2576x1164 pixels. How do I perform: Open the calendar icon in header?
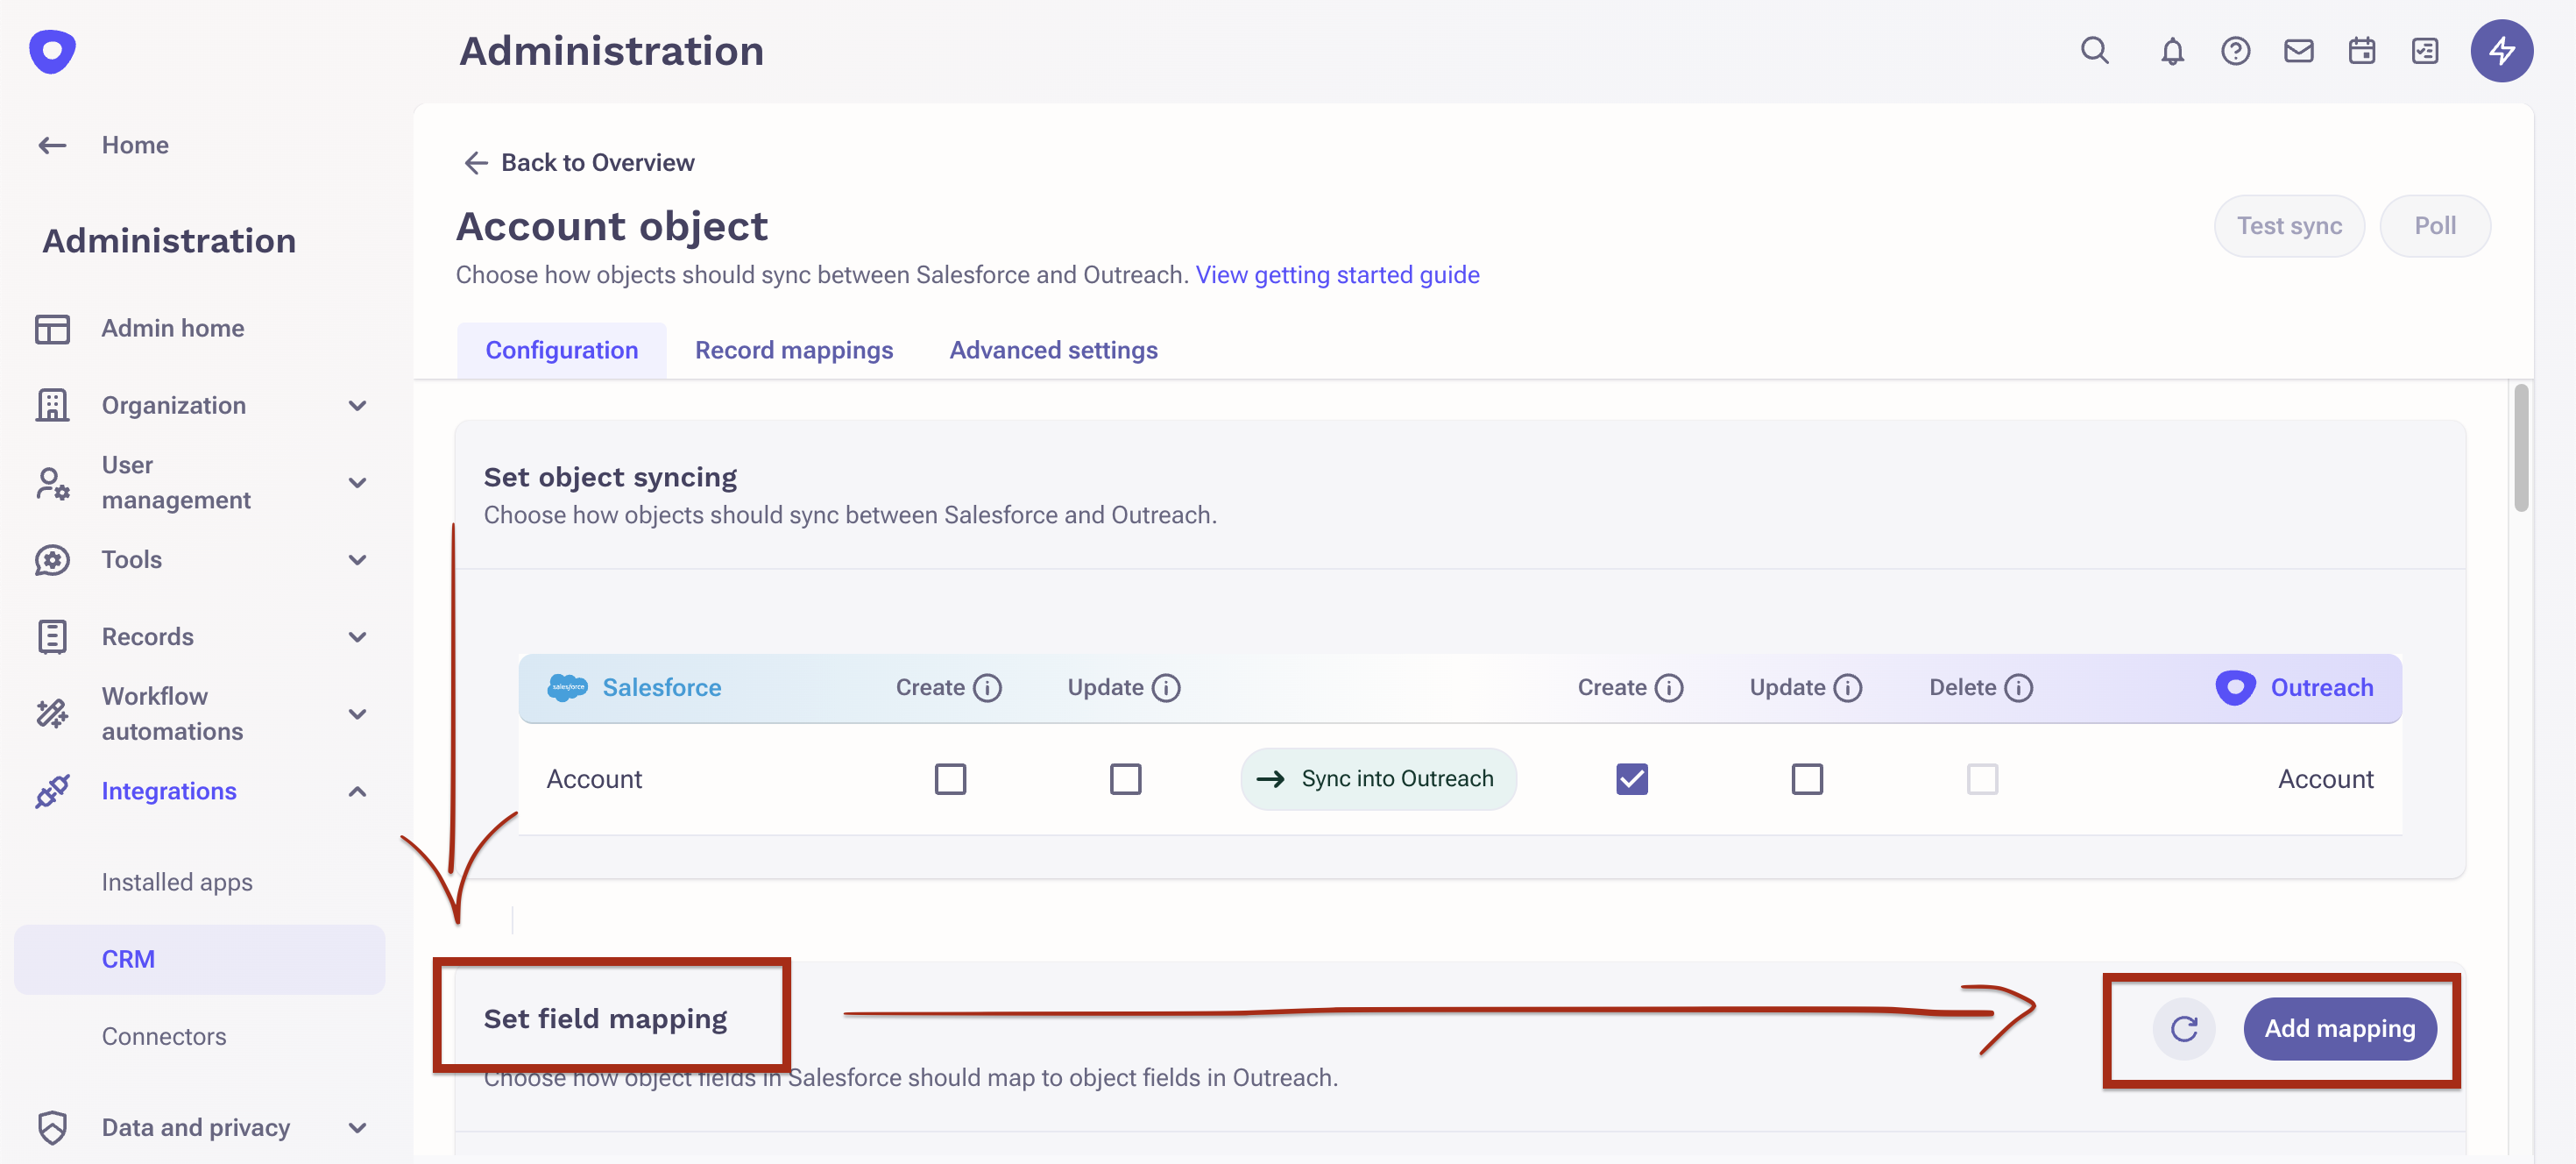[x=2361, y=51]
